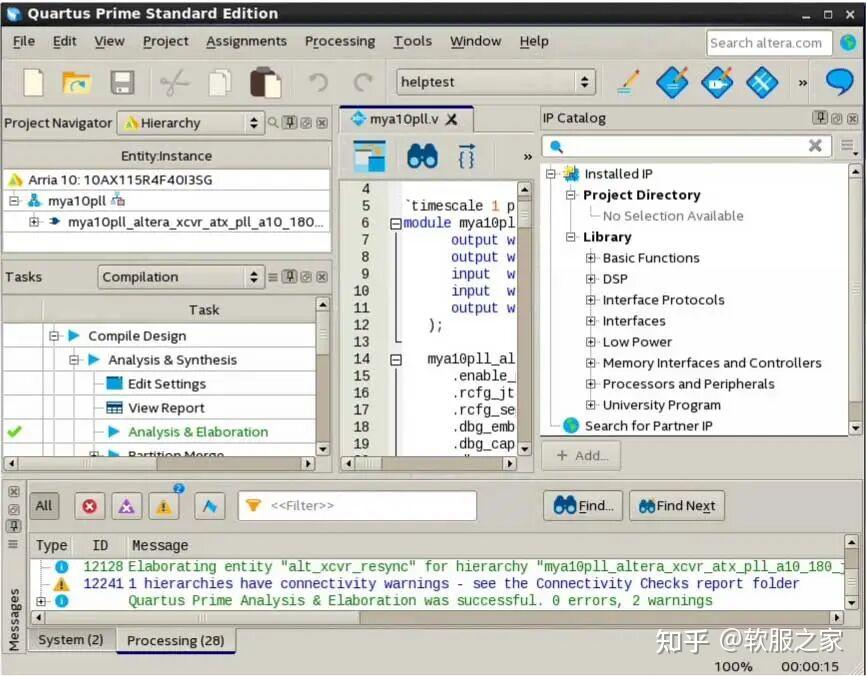866x676 pixels.
Task: Click the Open folder toolbar icon
Action: click(x=76, y=83)
